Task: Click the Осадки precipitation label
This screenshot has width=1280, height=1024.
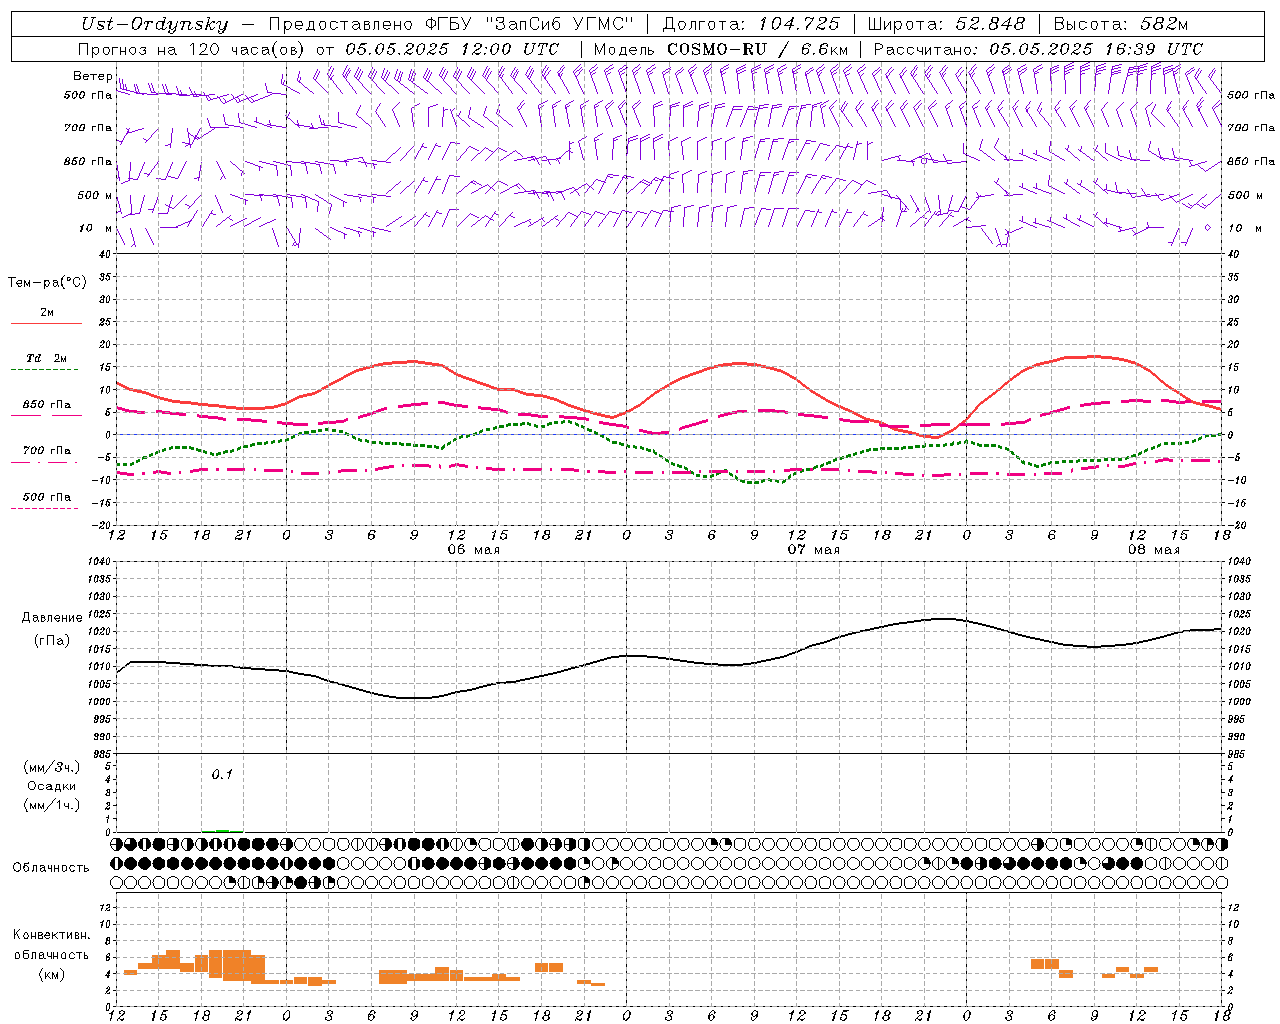Action: tap(52, 786)
